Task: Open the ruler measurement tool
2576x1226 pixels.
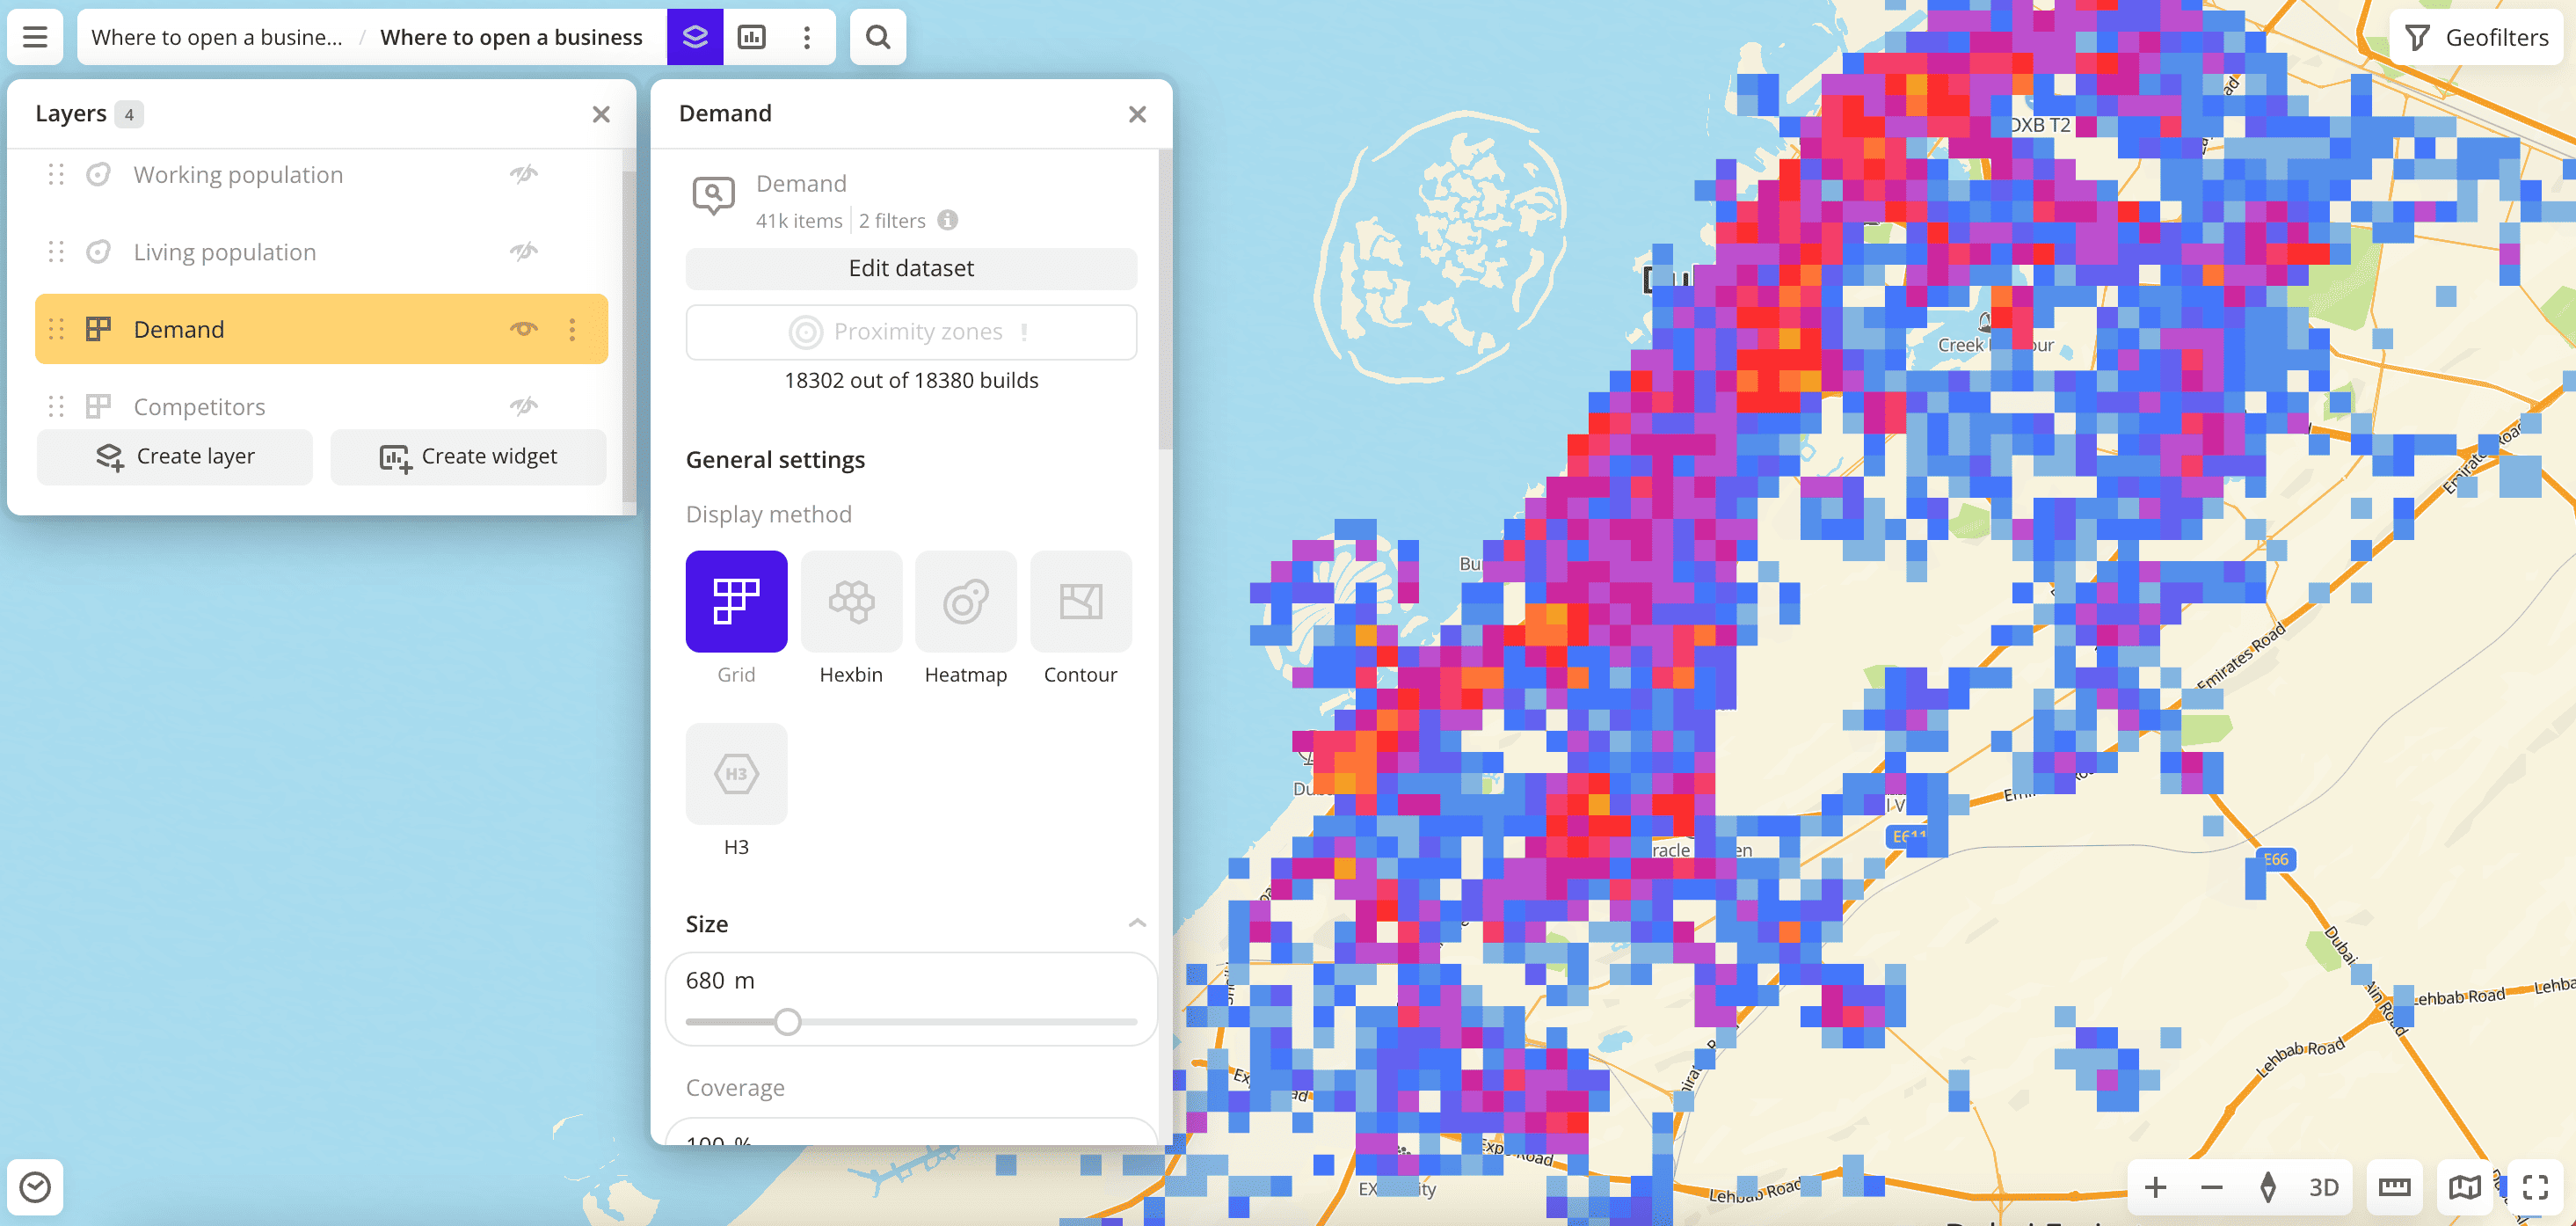Action: coord(2393,1187)
